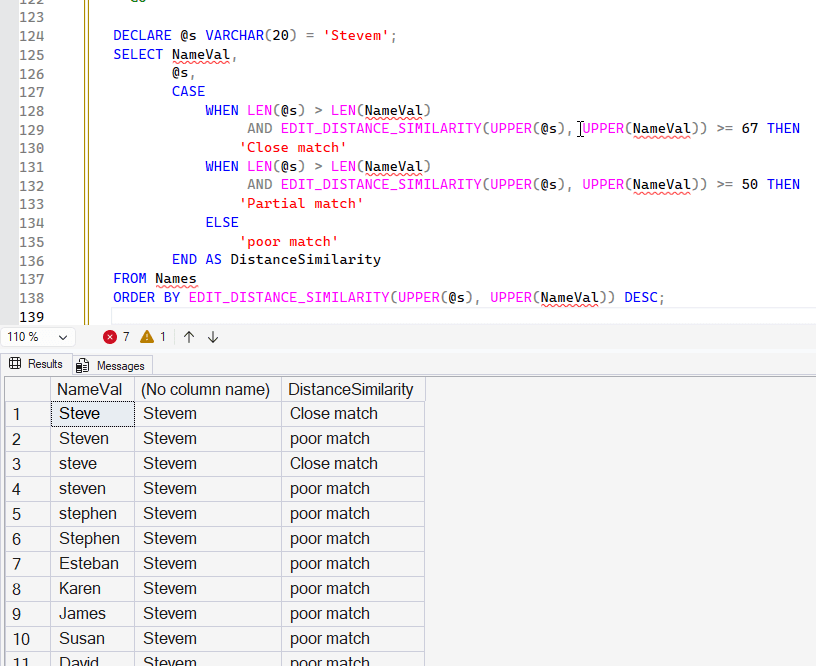Viewport: 816px width, 666px height.
Task: Navigate to next issue with down arrow
Action: (x=212, y=337)
